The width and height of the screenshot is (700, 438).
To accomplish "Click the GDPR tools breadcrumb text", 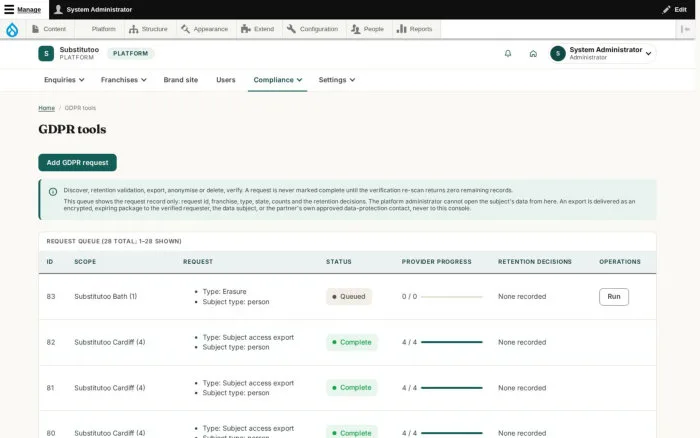I will pos(80,108).
